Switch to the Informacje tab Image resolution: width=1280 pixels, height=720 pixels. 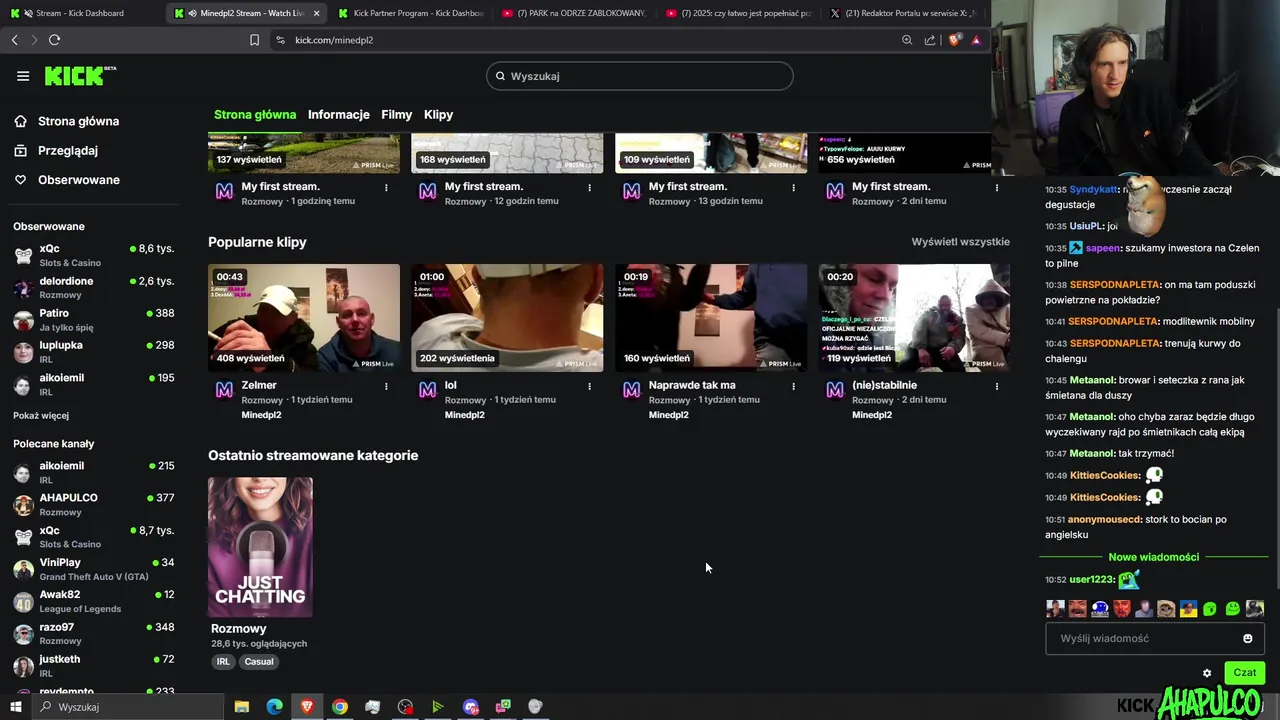pyautogui.click(x=339, y=114)
